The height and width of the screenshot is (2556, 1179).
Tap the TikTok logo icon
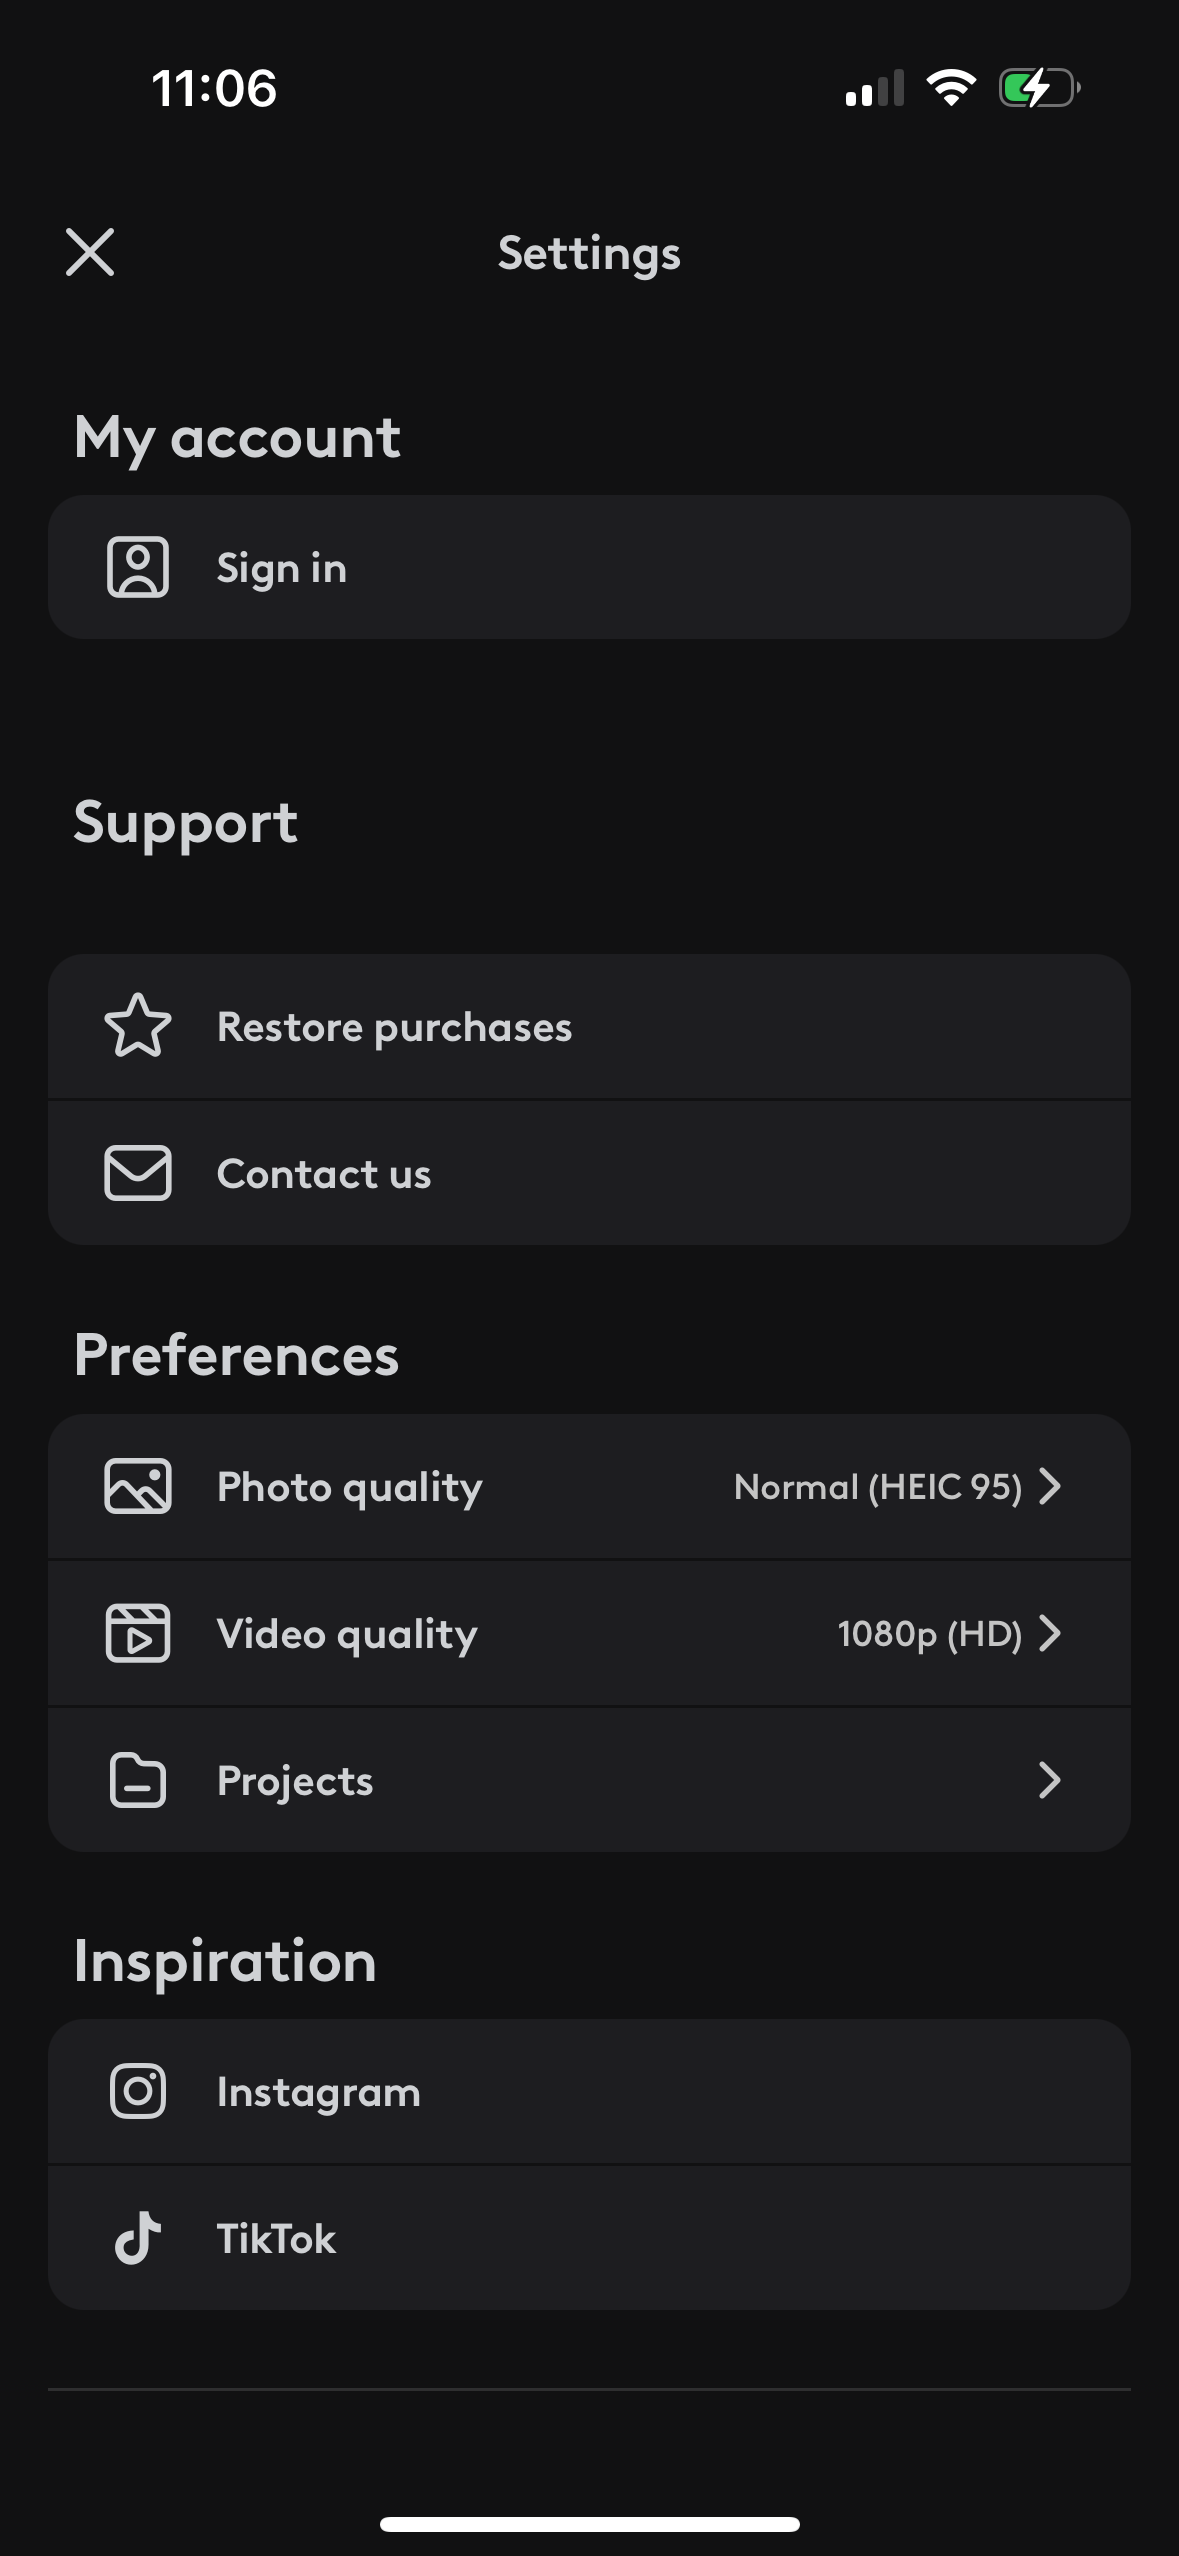(138, 2238)
